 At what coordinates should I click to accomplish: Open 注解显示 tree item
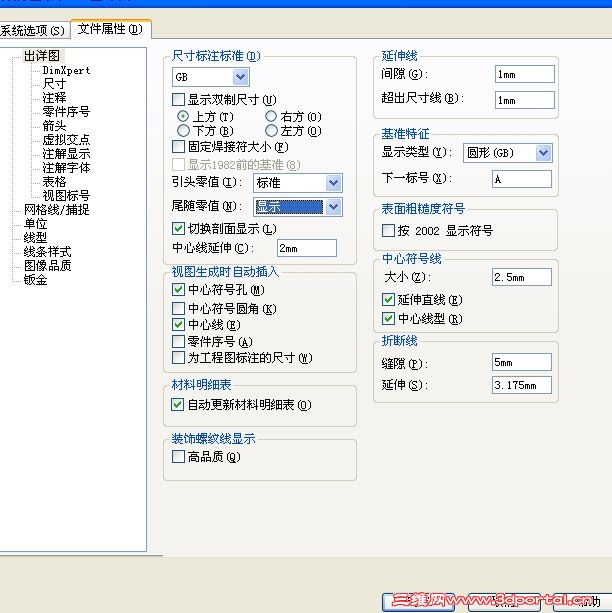pos(66,154)
